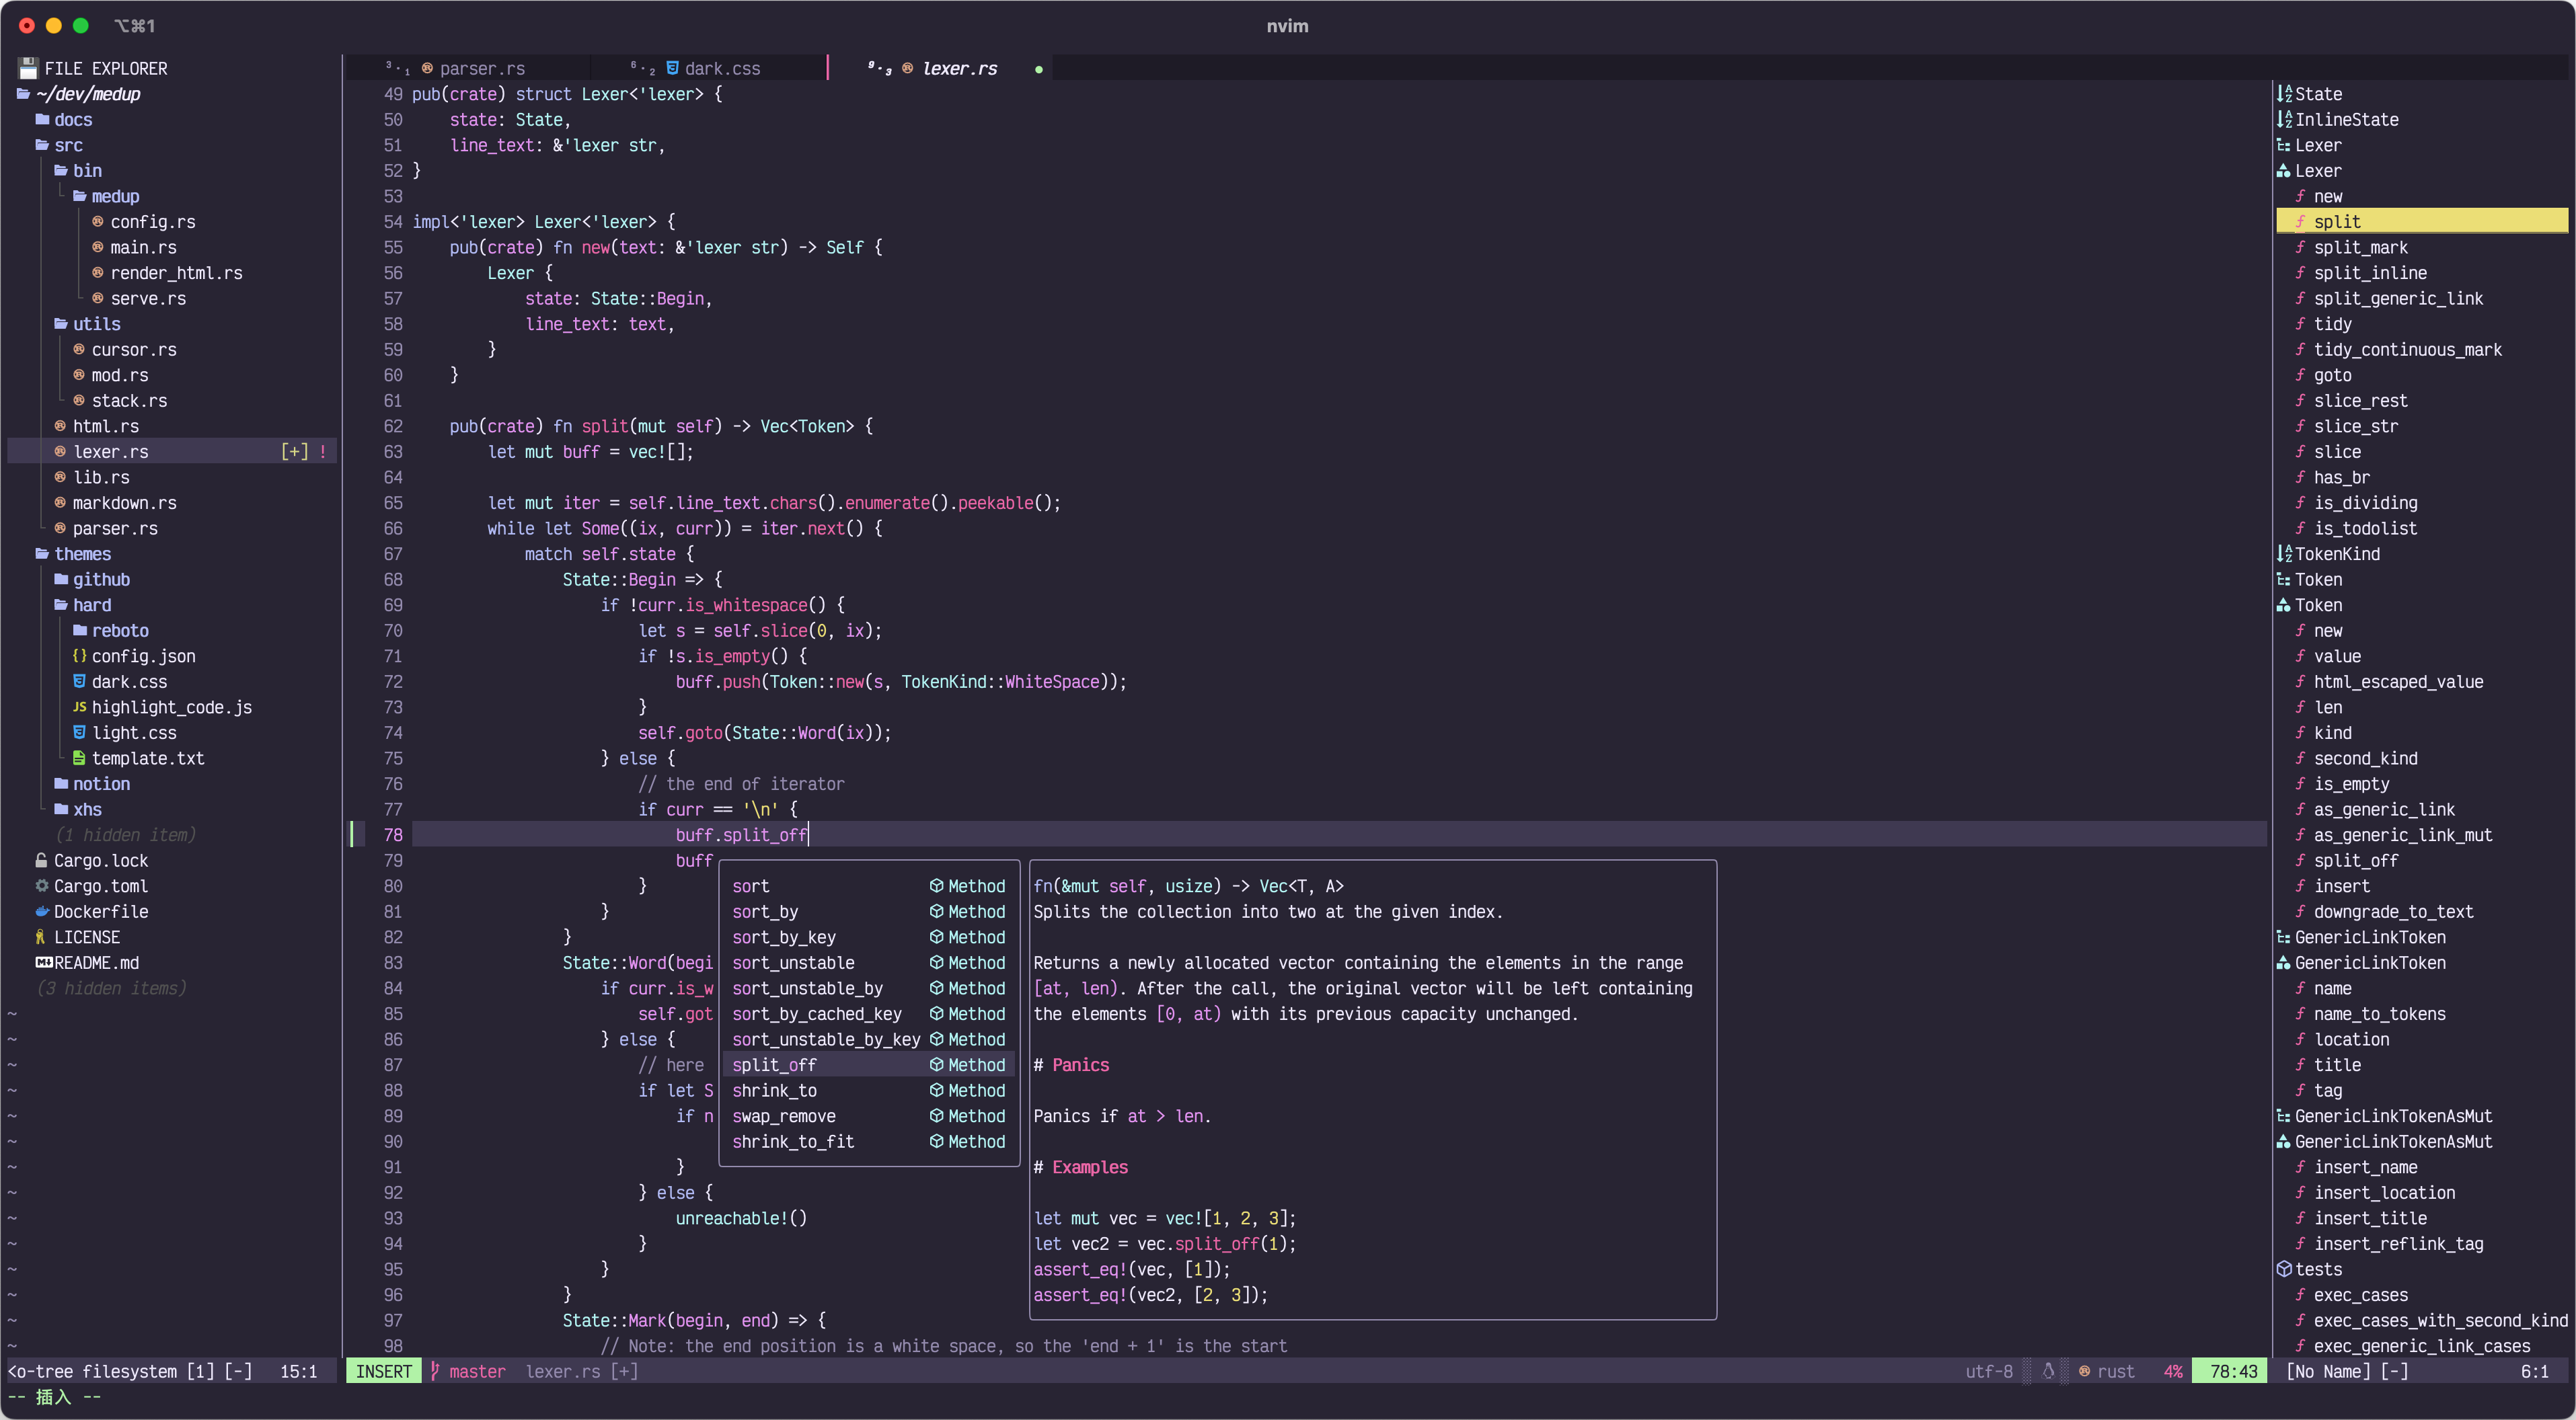Image resolution: width=2576 pixels, height=1420 pixels.
Task: Switch to the dark.css tab
Action: click(x=711, y=68)
